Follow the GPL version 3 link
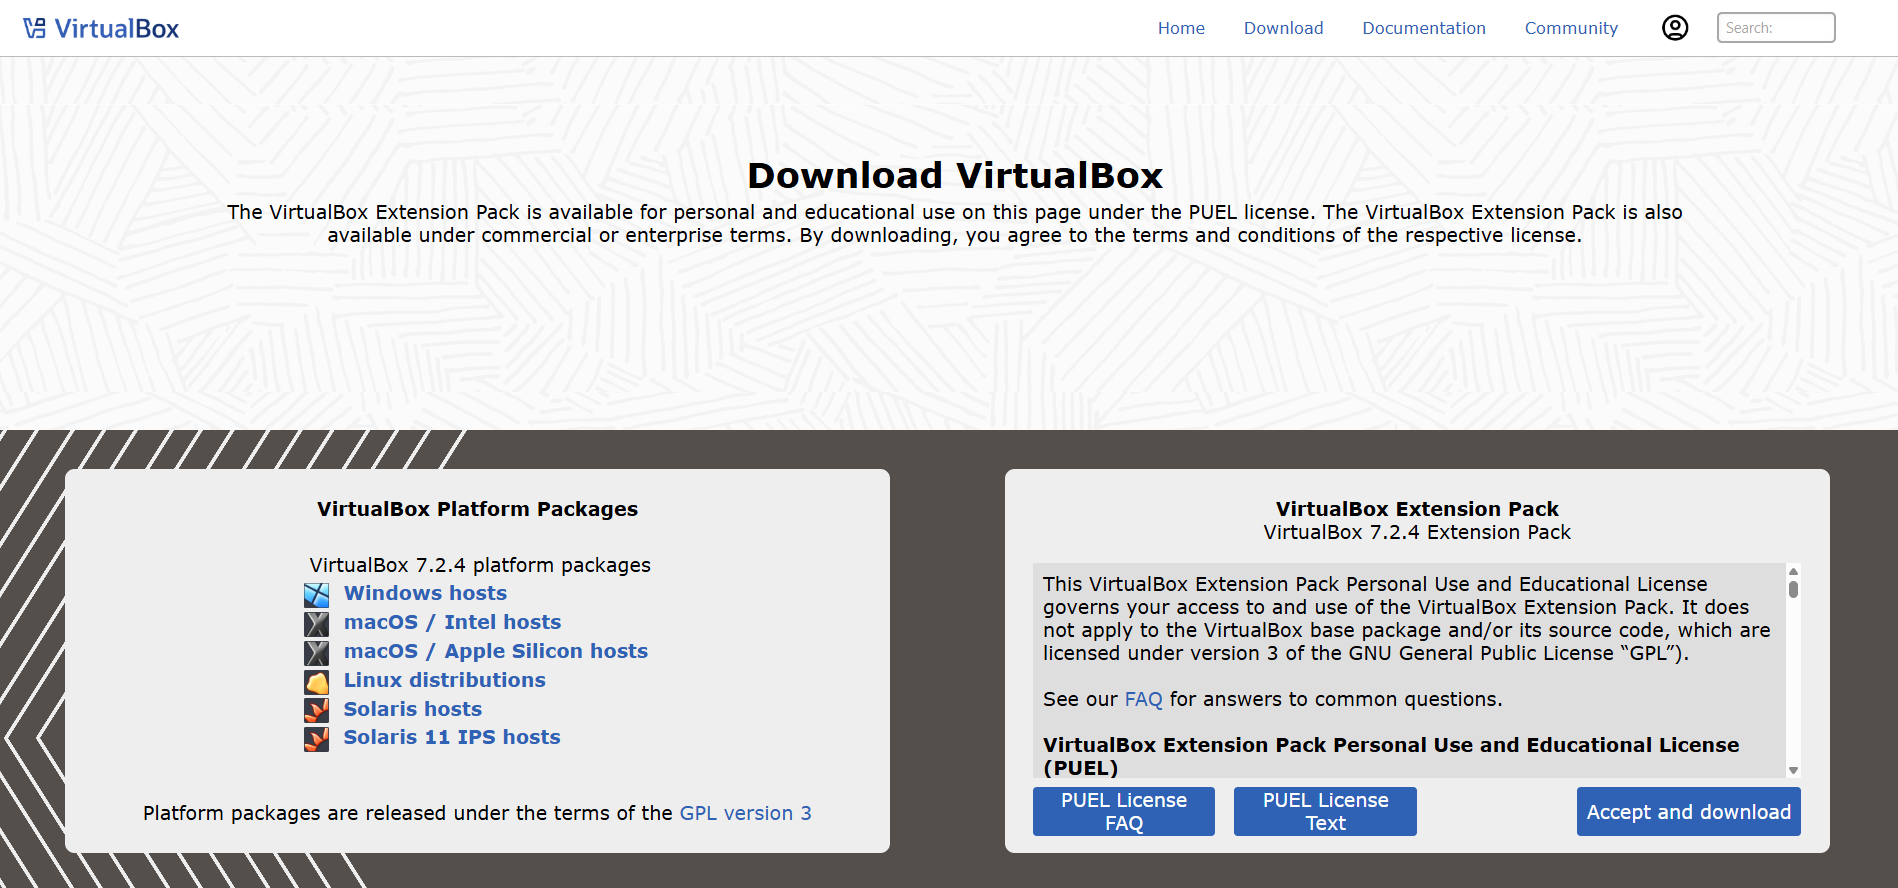 tap(745, 813)
